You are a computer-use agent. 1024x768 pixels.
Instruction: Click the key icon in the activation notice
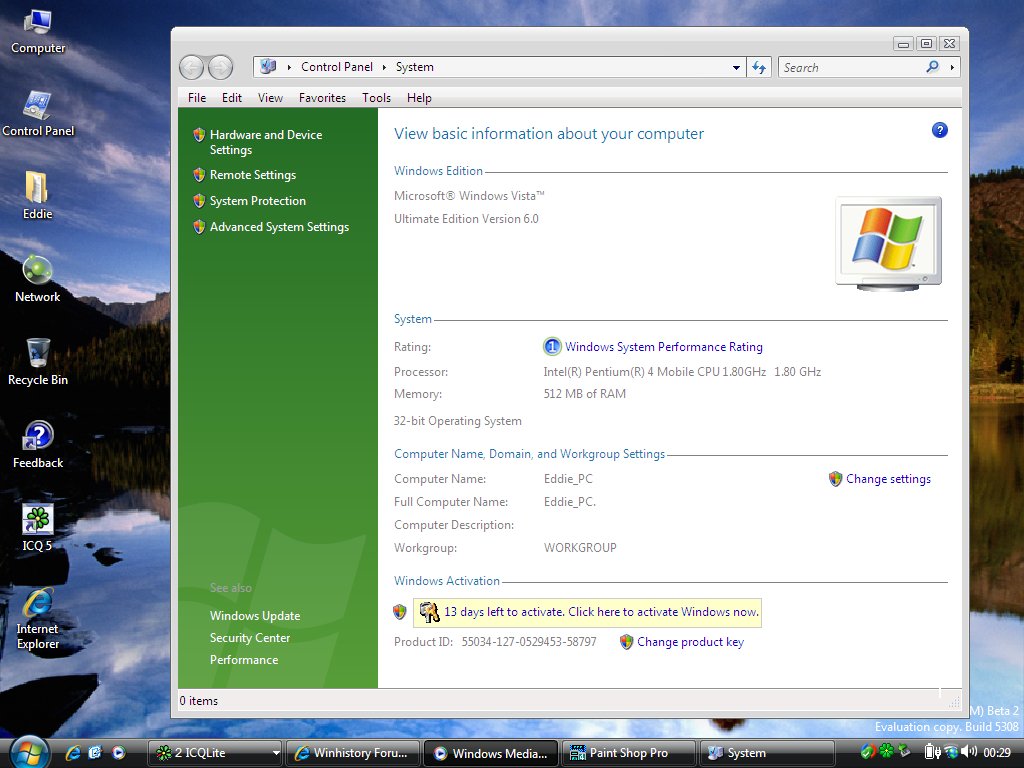[x=428, y=611]
